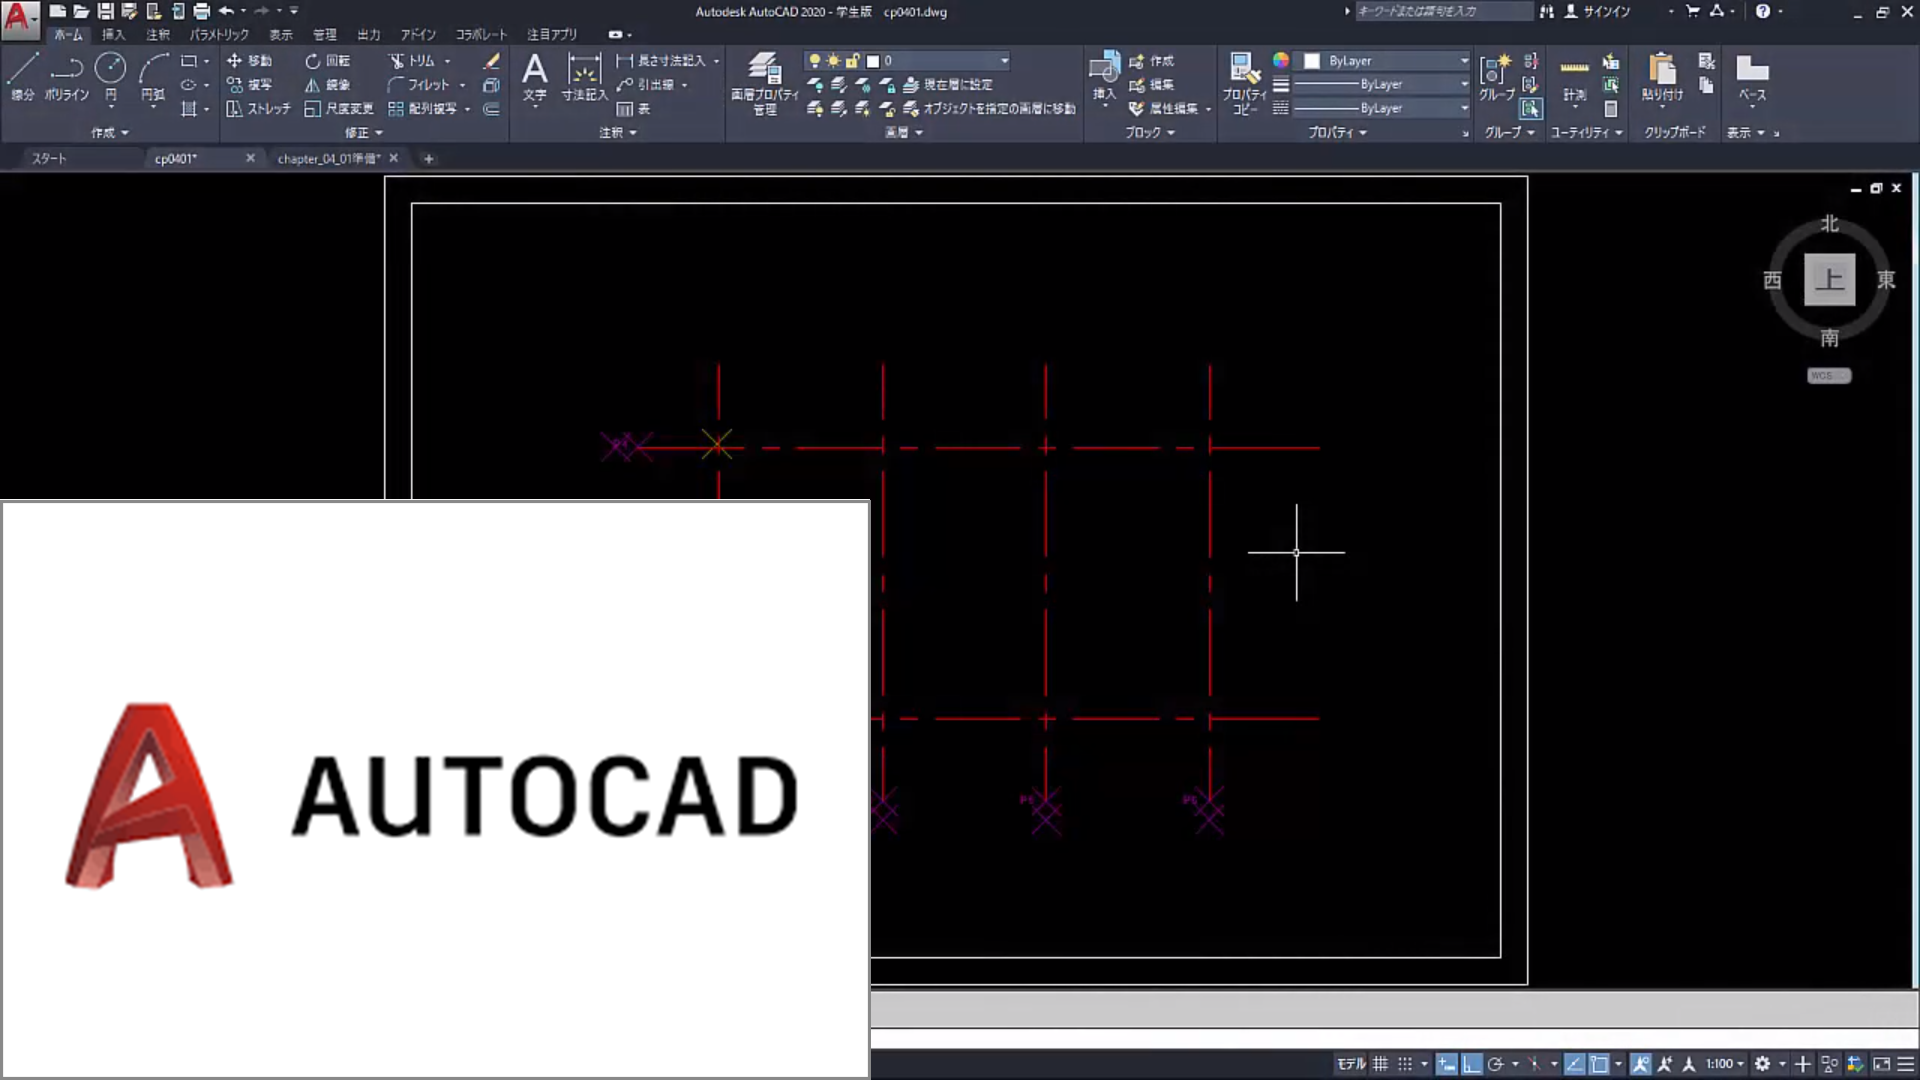
Task: Click block 作成 (Create) button
Action: (1152, 61)
